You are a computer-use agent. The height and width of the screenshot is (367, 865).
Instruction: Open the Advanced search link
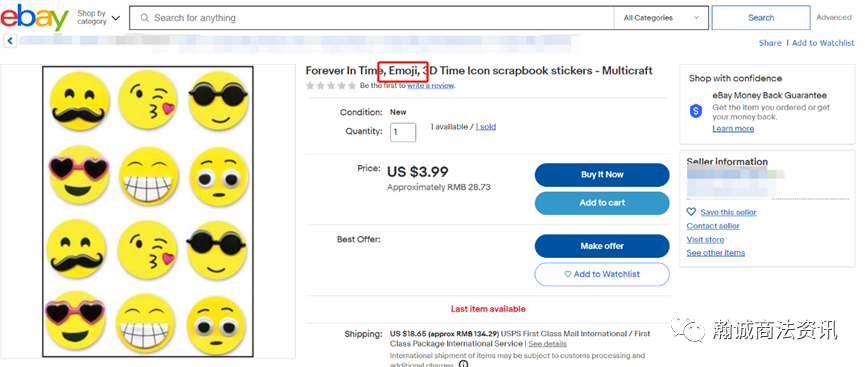pos(834,18)
